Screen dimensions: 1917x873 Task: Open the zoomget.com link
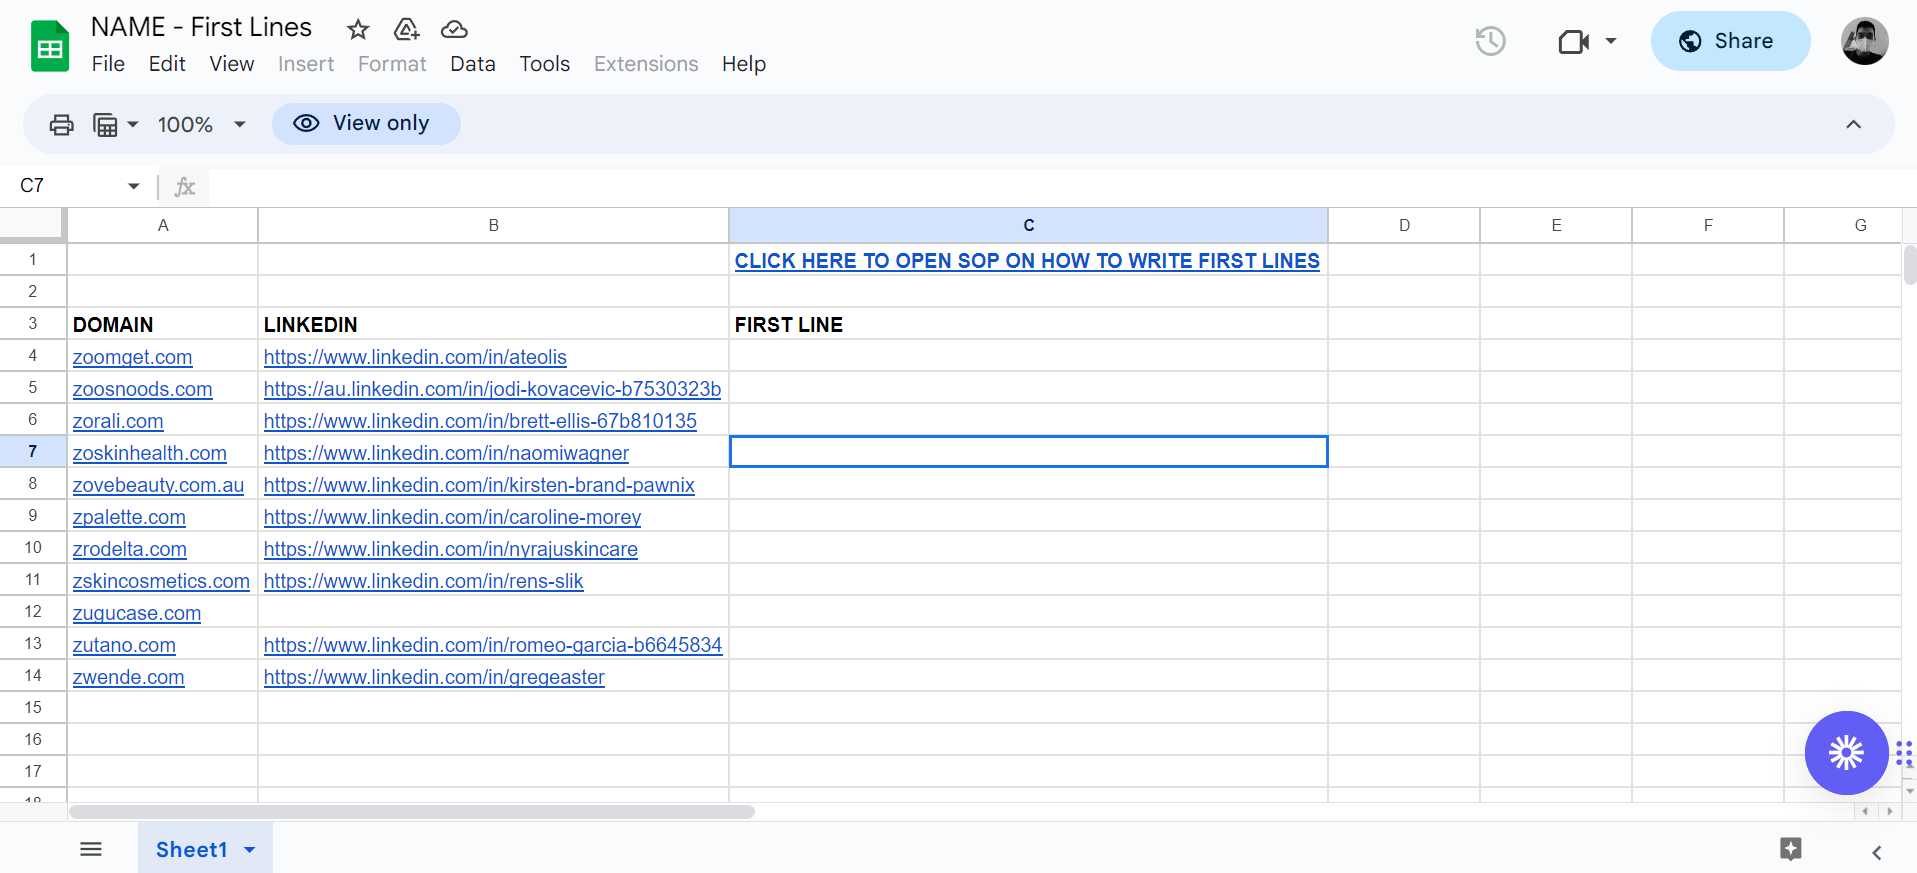(x=132, y=357)
